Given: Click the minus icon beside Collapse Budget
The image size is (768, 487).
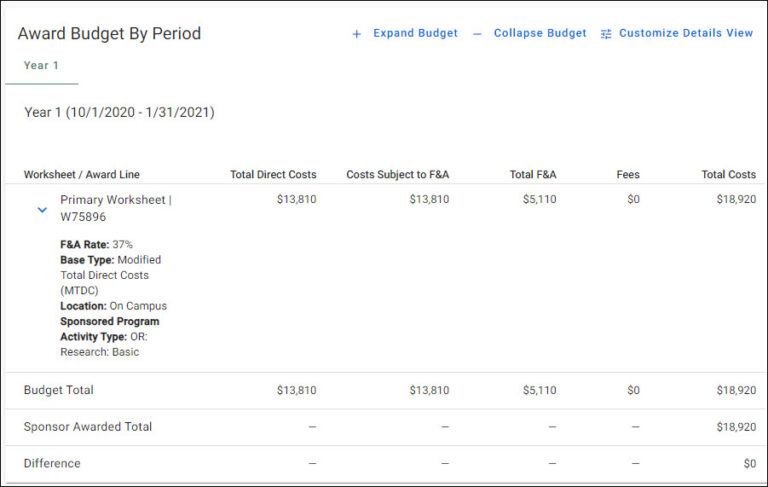Looking at the screenshot, I should (x=477, y=34).
